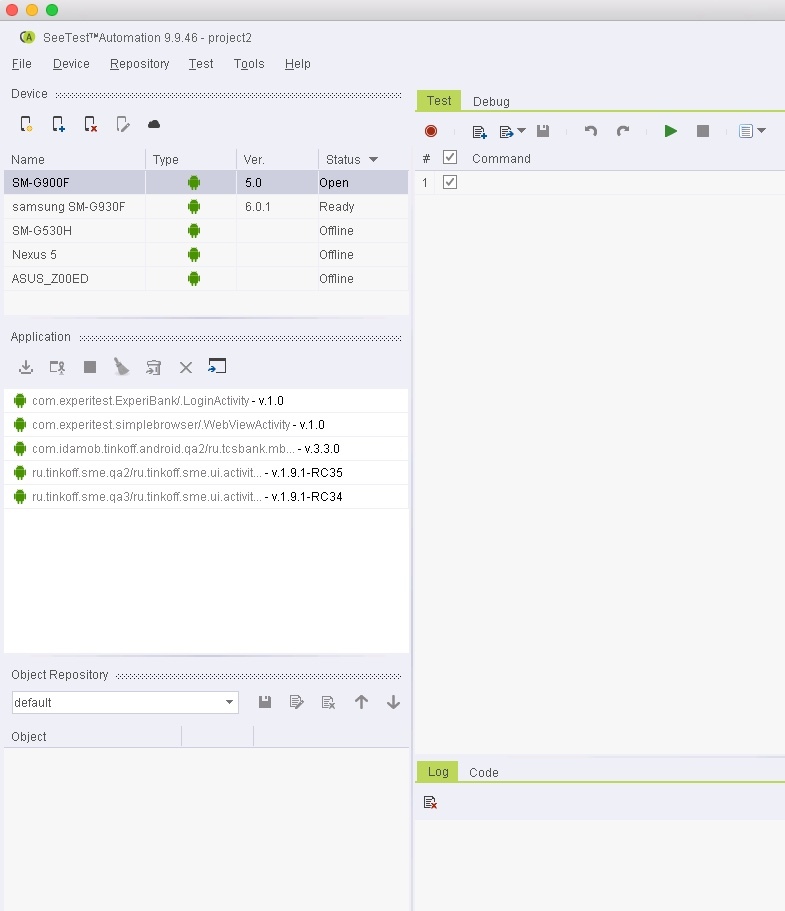Click the edit object icon in Object Repository
Viewport: 785px width, 911px height.
point(296,702)
